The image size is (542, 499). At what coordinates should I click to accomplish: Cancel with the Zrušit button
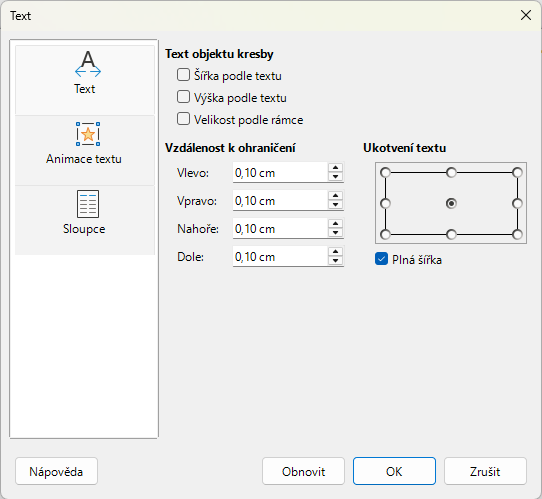(485, 471)
